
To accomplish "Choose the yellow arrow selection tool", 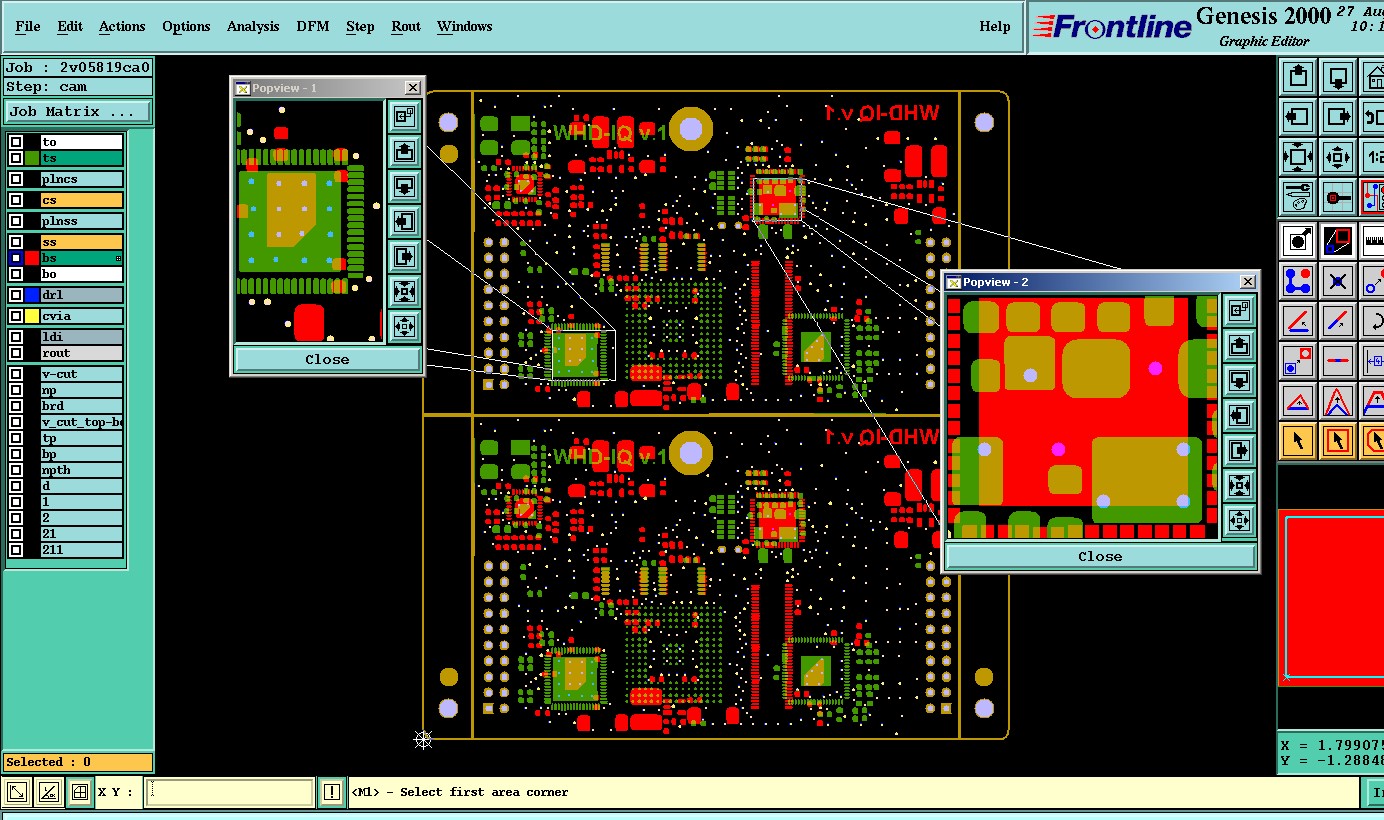I will (1298, 440).
